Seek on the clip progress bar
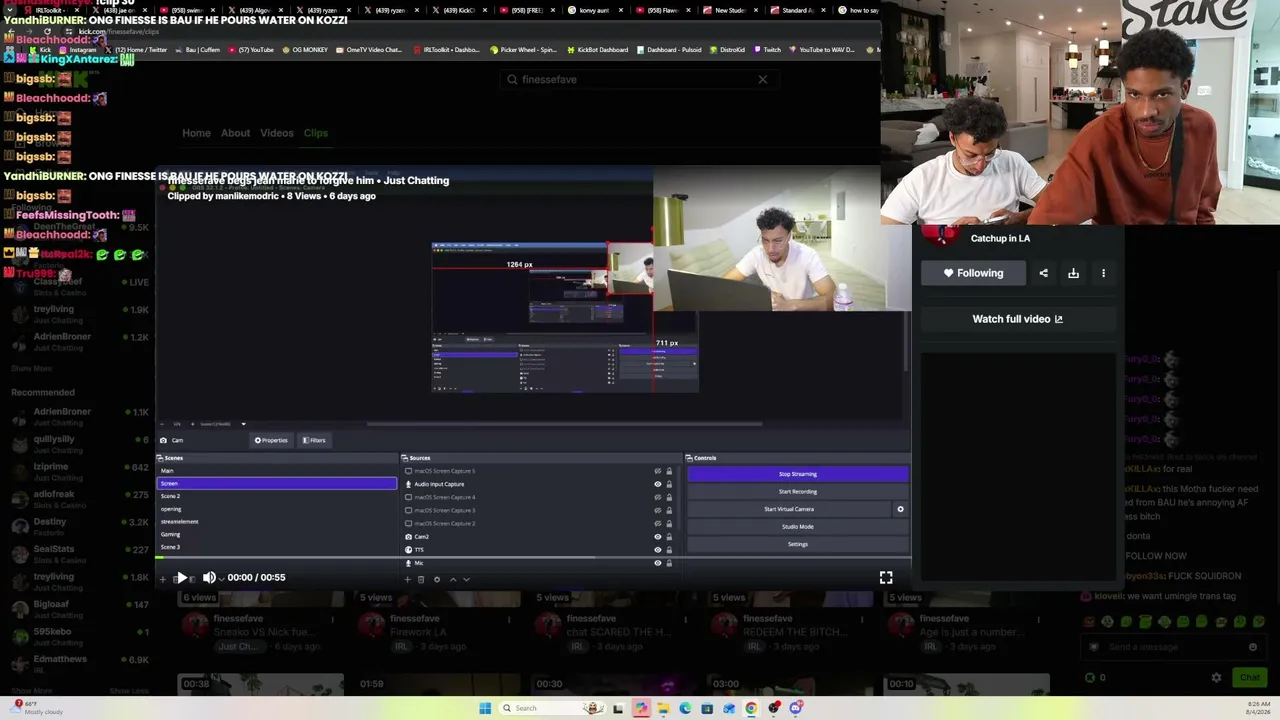The height and width of the screenshot is (720, 1280). pyautogui.click(x=533, y=559)
